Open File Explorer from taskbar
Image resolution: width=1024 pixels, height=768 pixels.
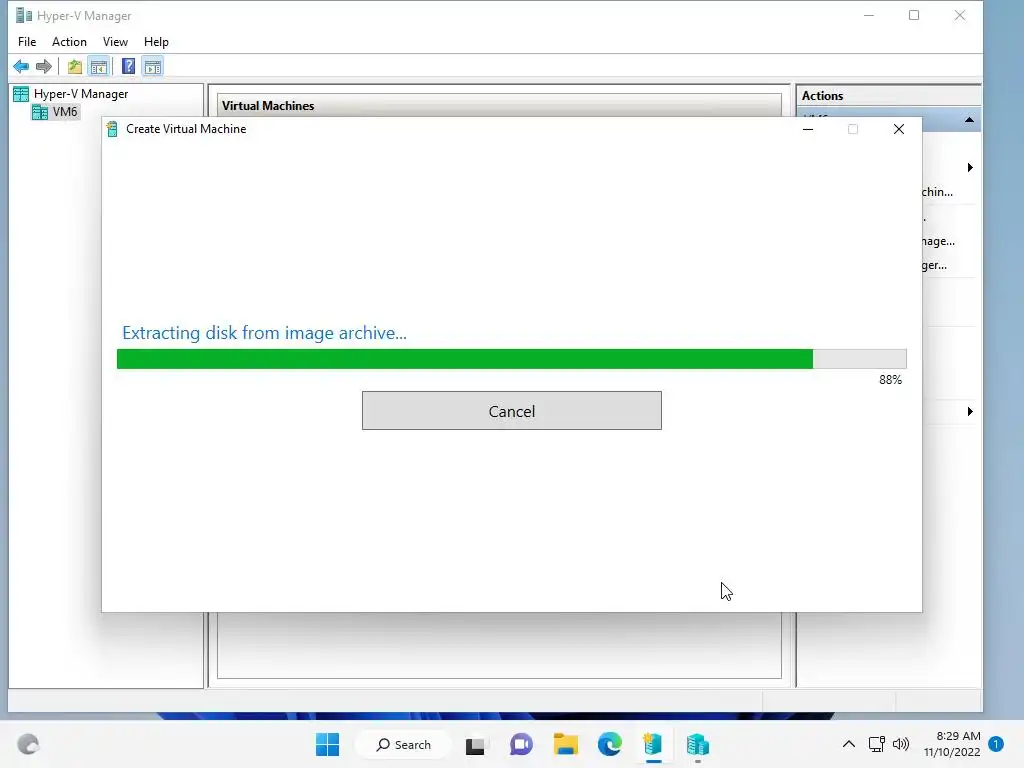[566, 744]
